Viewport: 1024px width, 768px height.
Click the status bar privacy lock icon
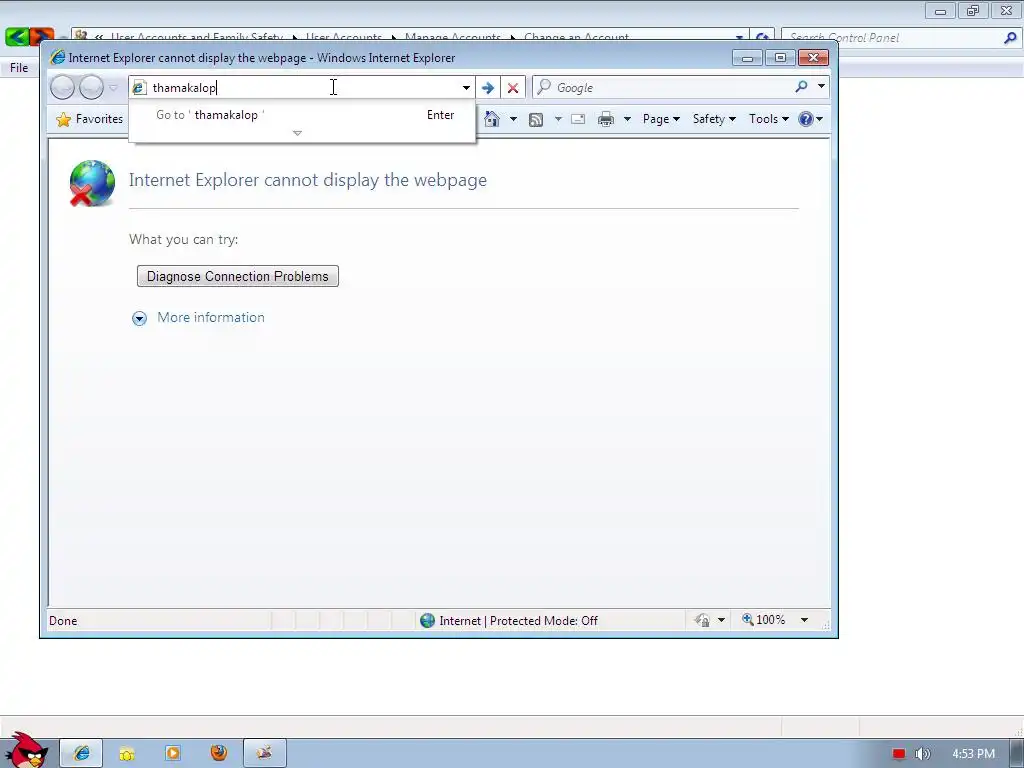click(702, 620)
